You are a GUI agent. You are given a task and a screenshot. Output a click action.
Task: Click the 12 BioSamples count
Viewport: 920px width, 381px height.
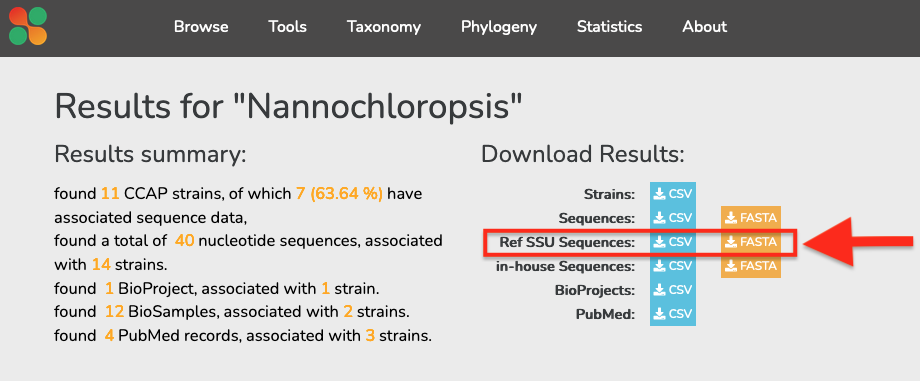click(114, 313)
